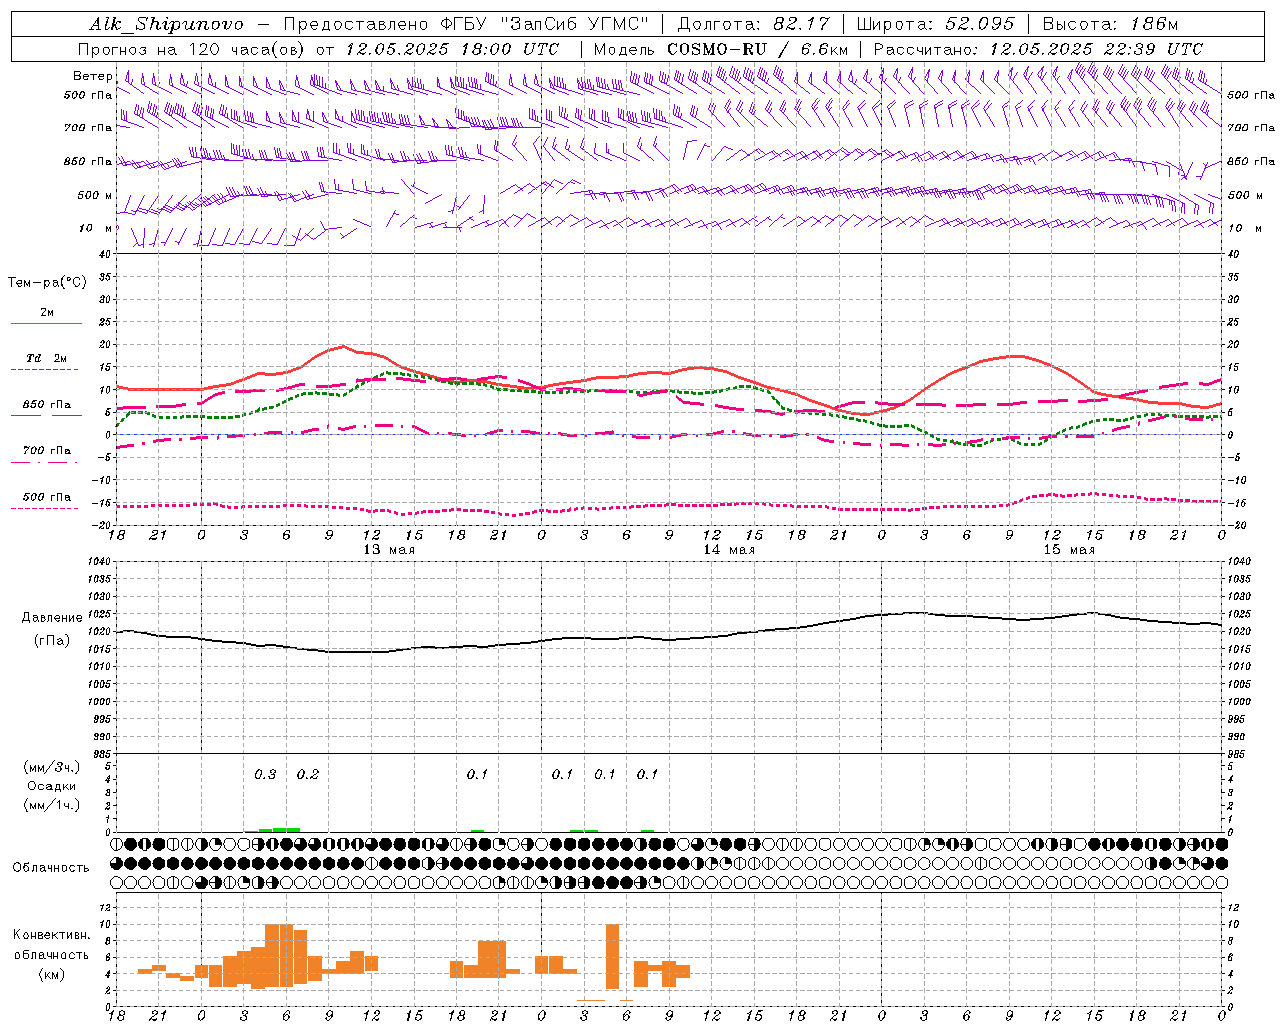Image resolution: width=1280 pixels, height=1024 pixels.
Task: Click the left-side 10 м wind level label
Action: [95, 228]
